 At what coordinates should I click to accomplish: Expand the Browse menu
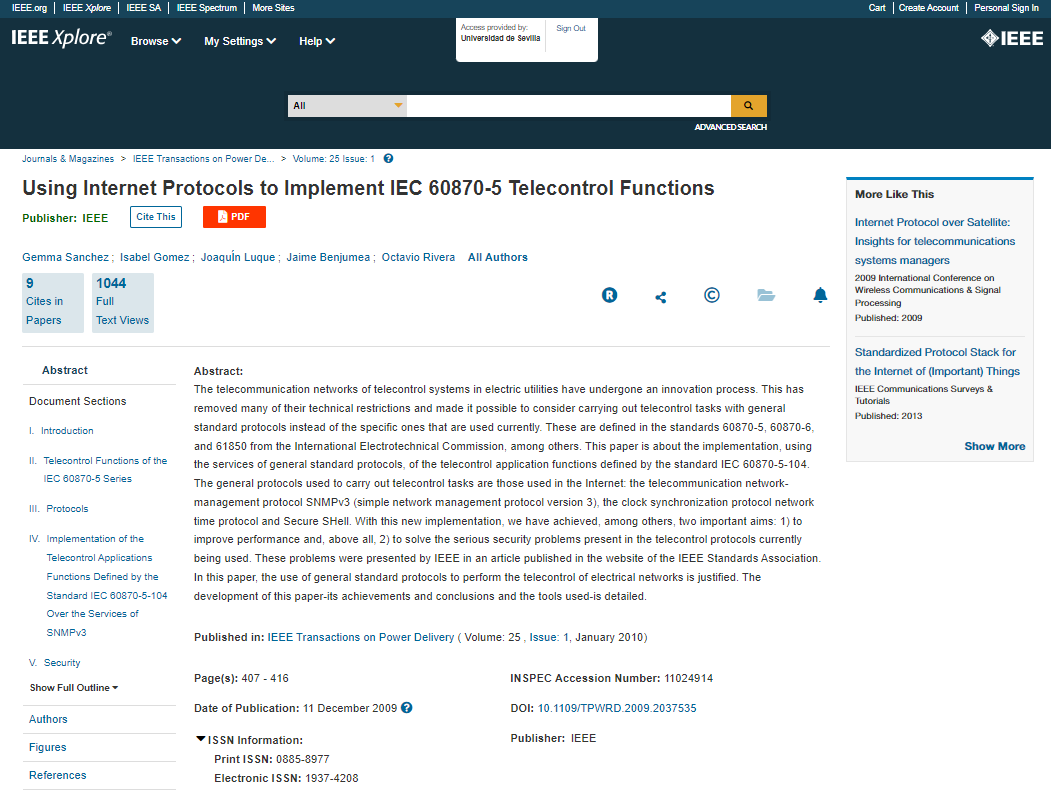(156, 41)
